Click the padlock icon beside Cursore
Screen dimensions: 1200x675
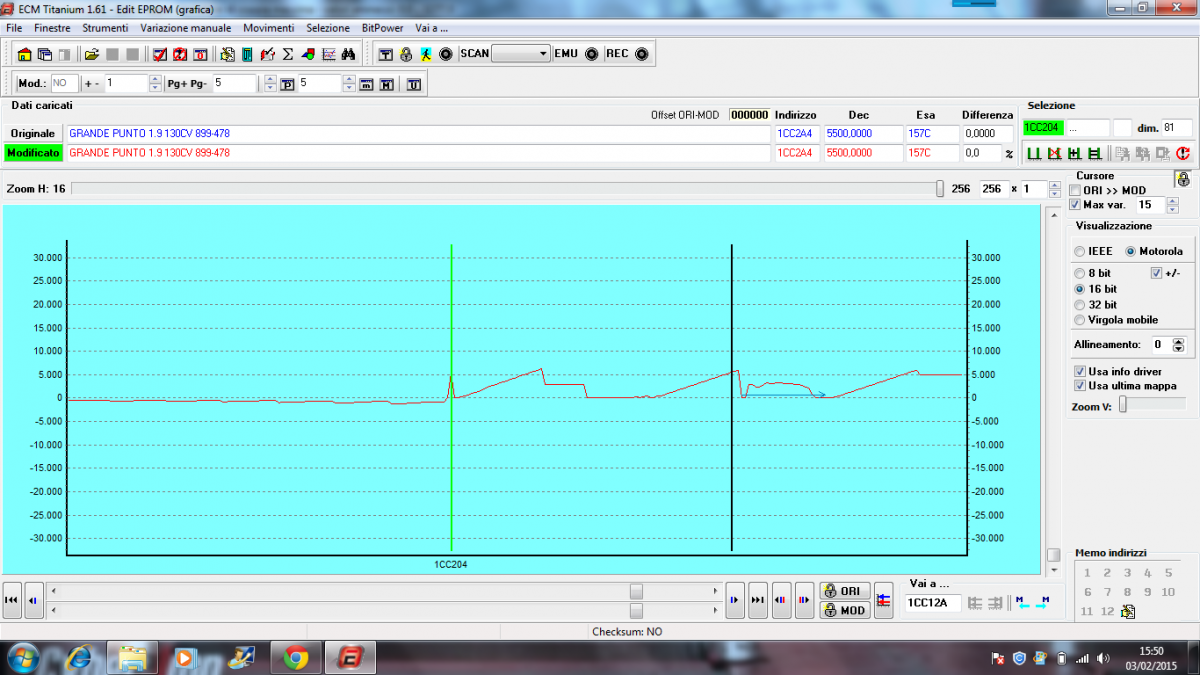1183,180
